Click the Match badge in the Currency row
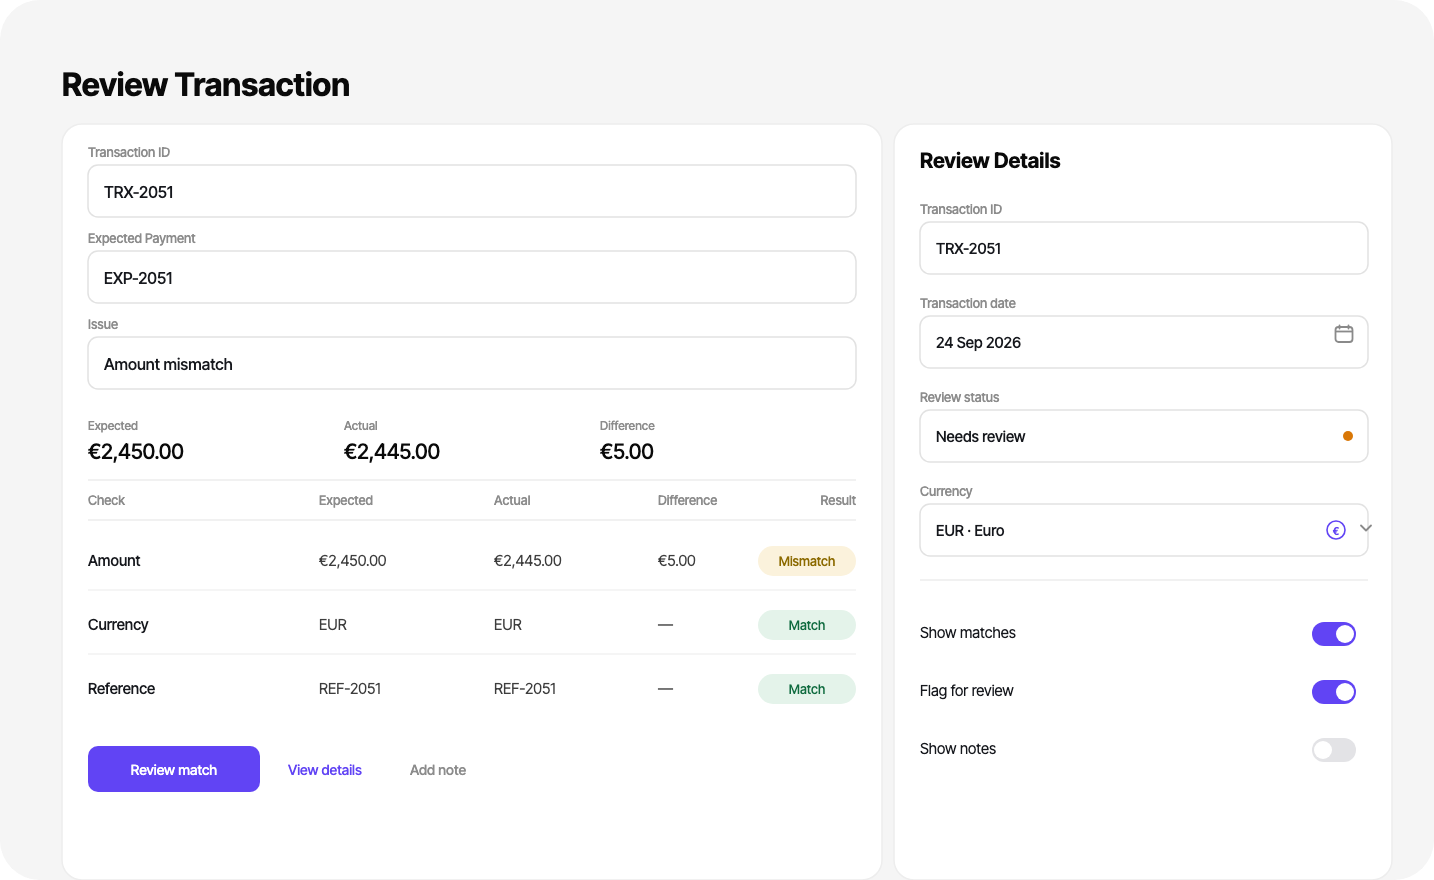 (807, 625)
